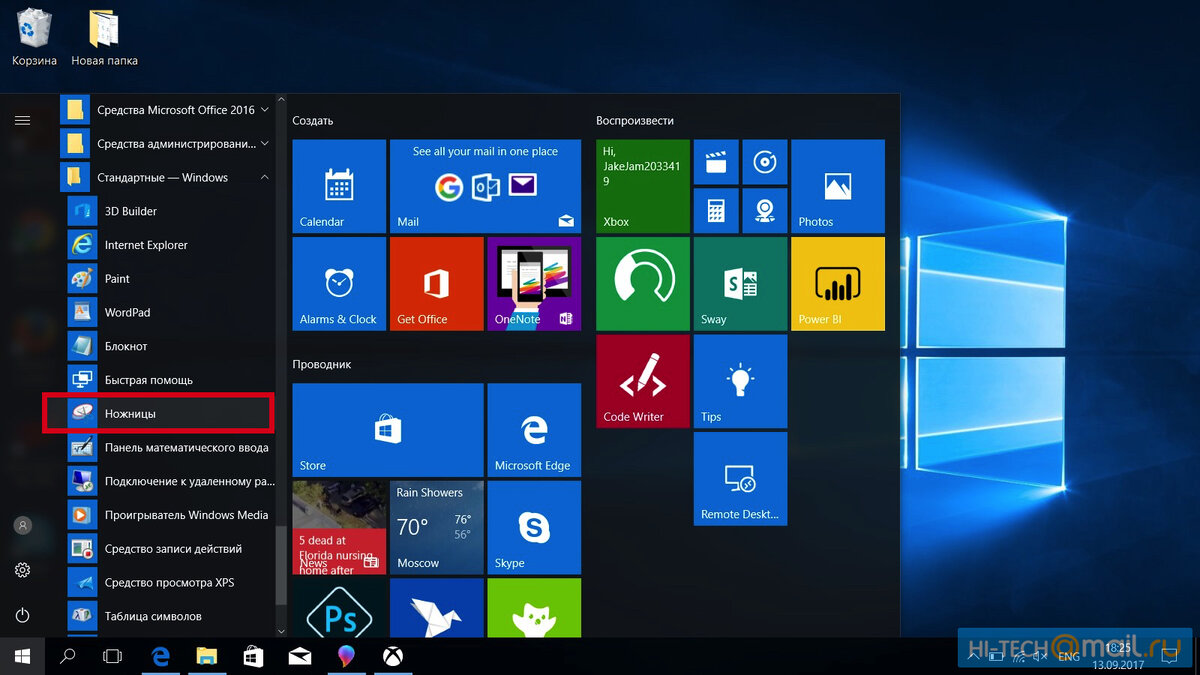Open the Movies & TV clapperboard tile
The height and width of the screenshot is (675, 1200).
(716, 162)
